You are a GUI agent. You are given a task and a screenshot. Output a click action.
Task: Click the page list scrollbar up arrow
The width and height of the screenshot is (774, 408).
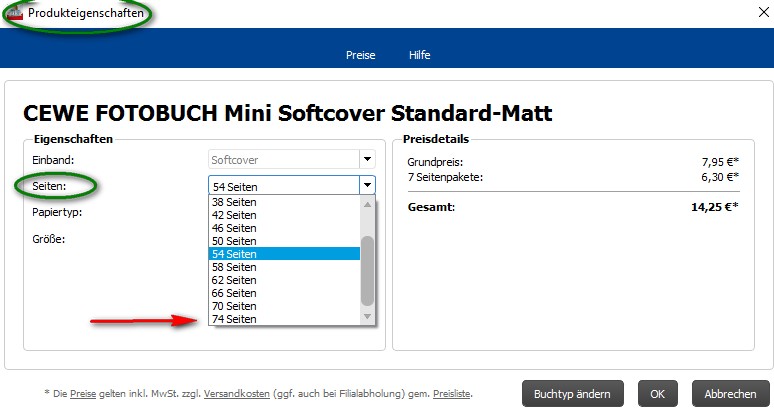tap(367, 204)
